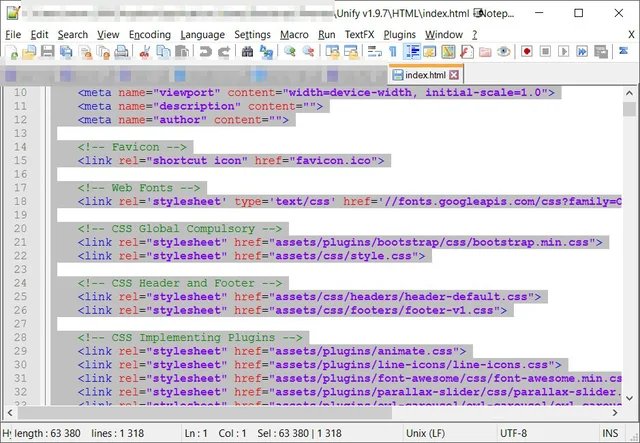640x443 pixels.
Task: Click the vertical scrollbar up arrow
Action: tap(629, 93)
